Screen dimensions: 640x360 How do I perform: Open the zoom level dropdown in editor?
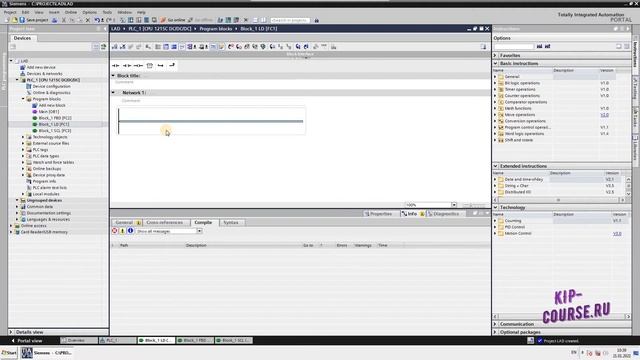[x=454, y=205]
